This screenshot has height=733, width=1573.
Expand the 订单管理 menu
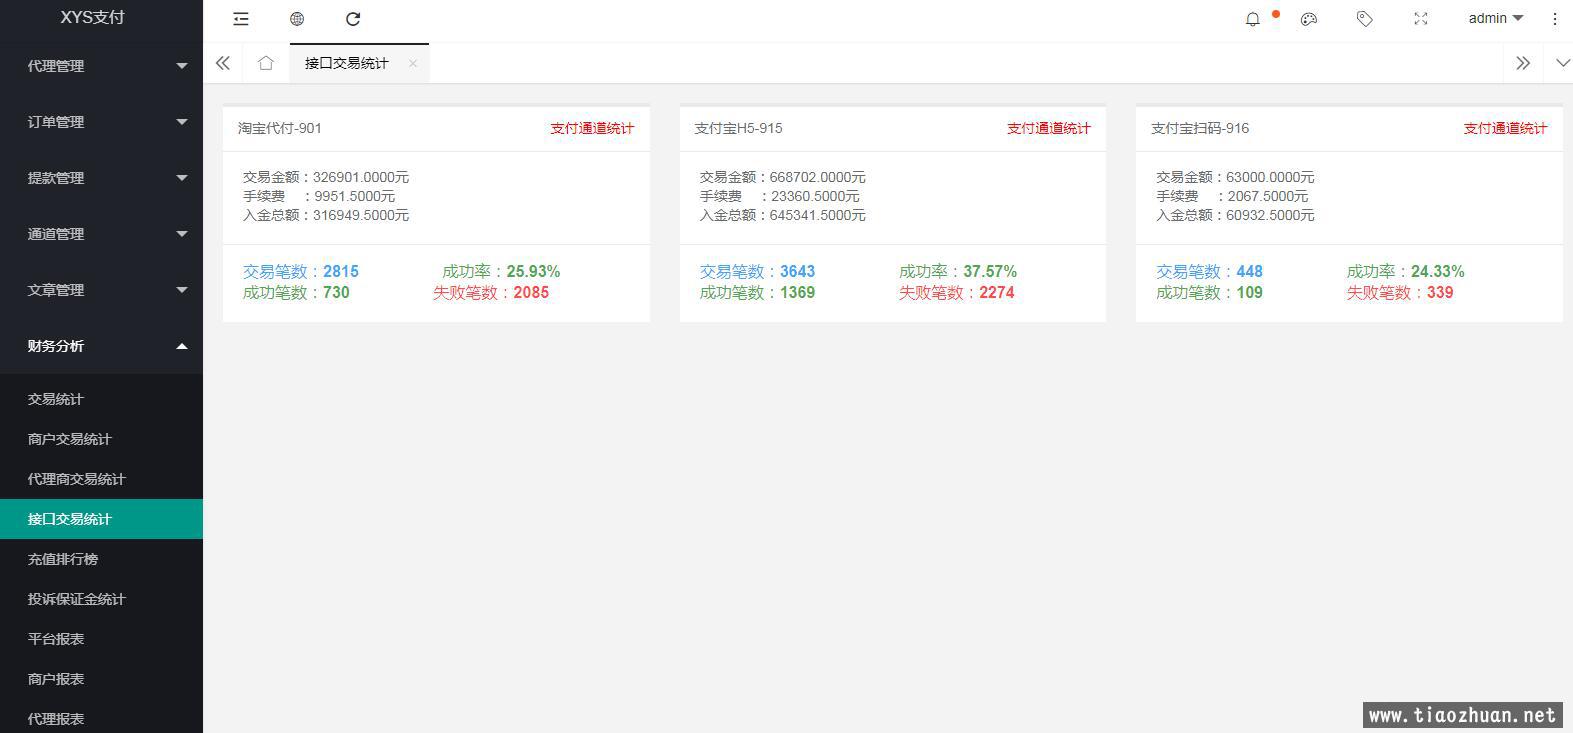pyautogui.click(x=101, y=122)
